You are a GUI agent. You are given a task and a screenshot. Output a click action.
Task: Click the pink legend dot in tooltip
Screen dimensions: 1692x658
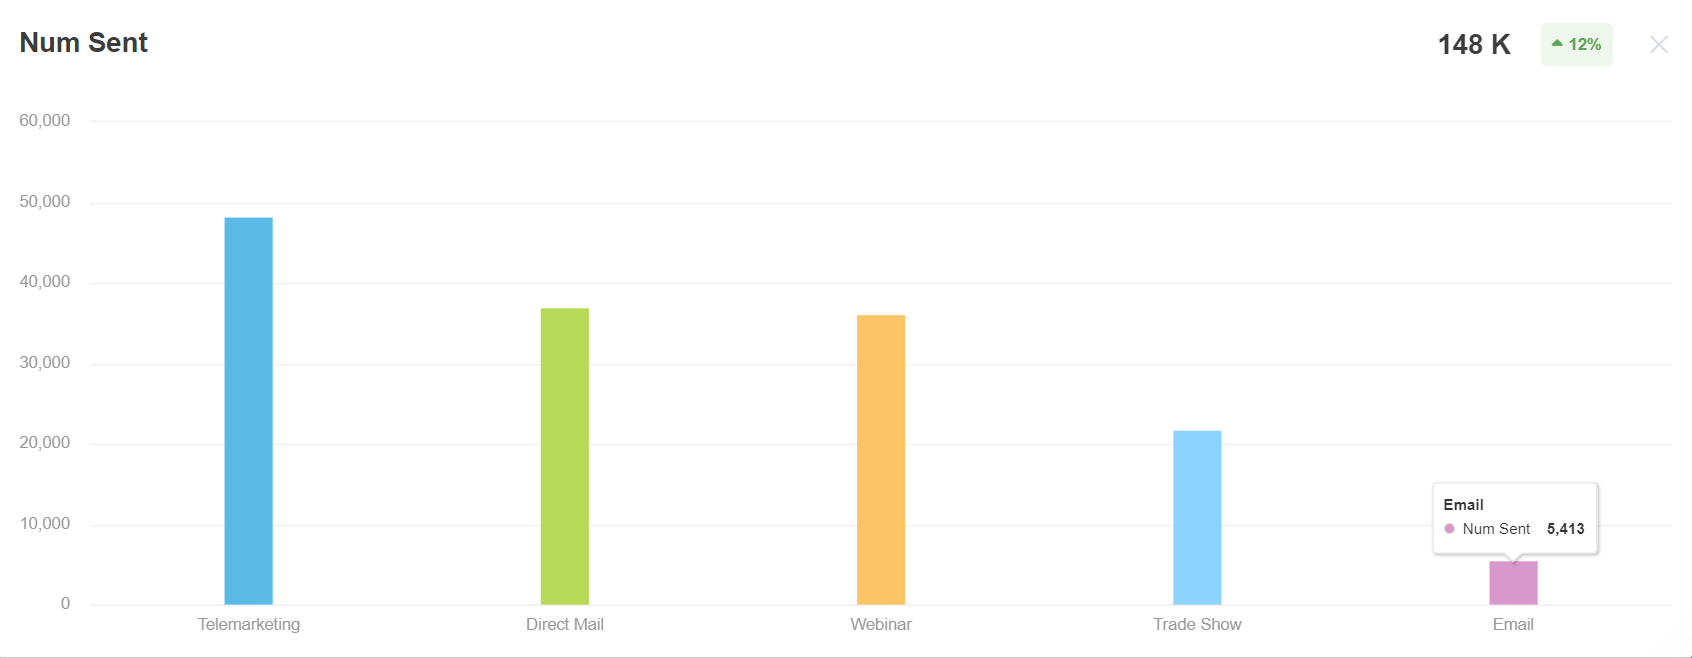(x=1449, y=529)
